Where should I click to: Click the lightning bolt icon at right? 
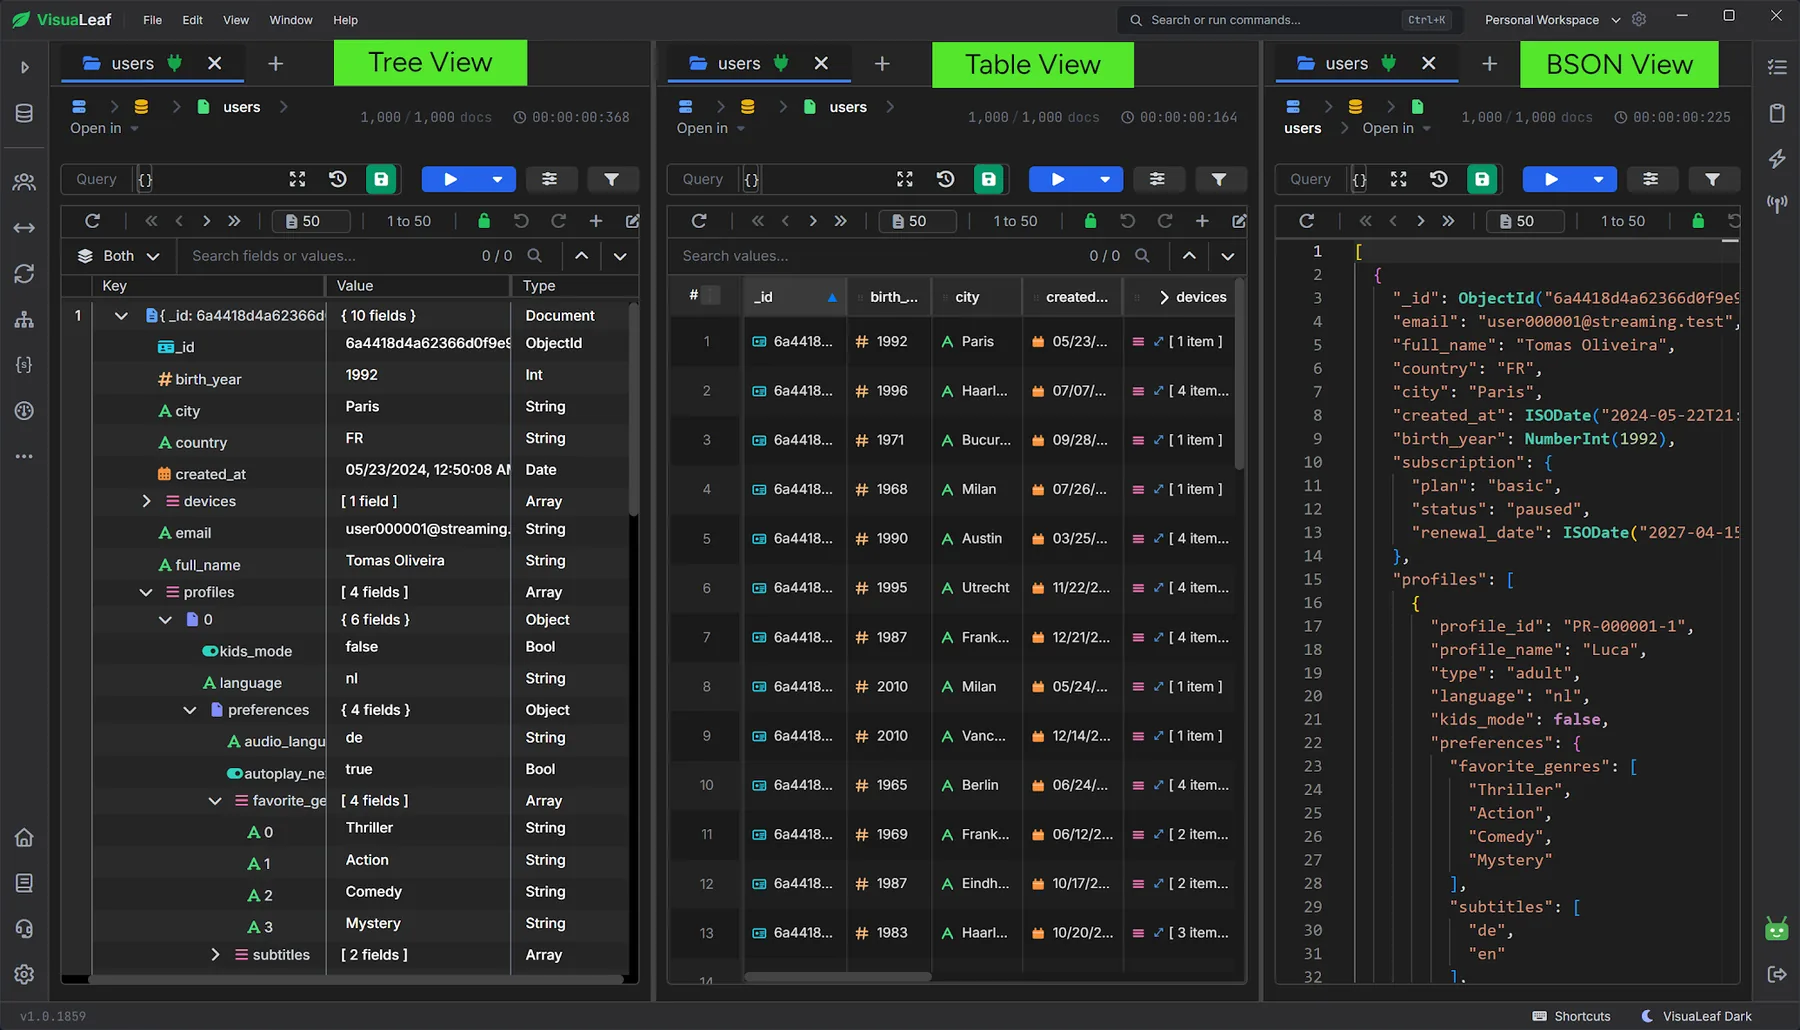pos(1777,159)
